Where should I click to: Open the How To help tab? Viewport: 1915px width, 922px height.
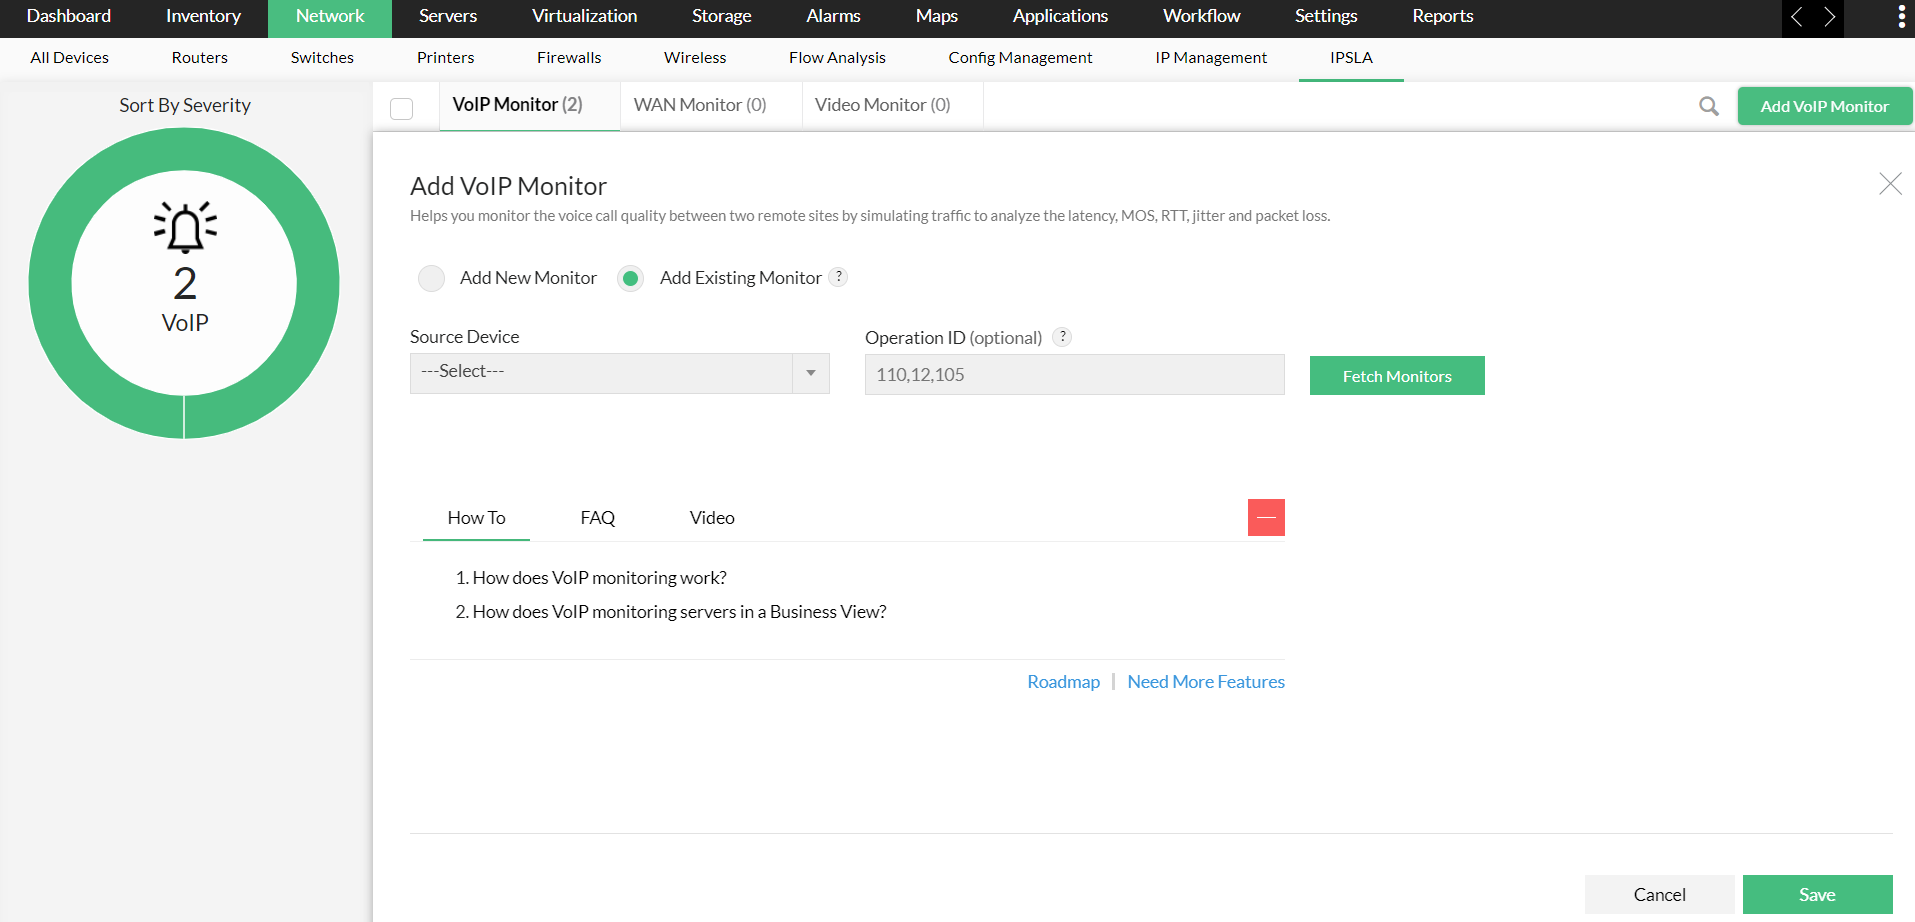[x=476, y=518]
